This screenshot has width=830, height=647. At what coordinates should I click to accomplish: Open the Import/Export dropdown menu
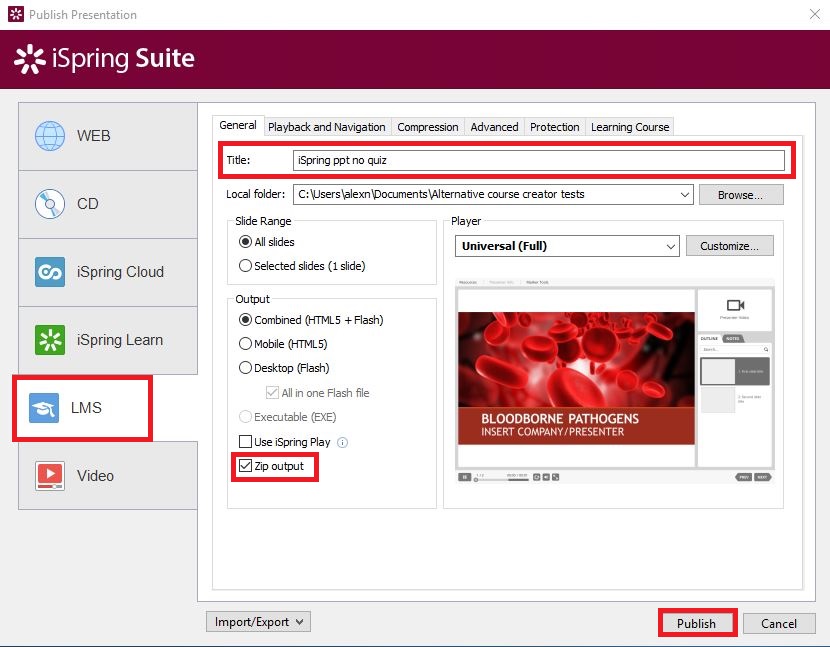coord(258,622)
